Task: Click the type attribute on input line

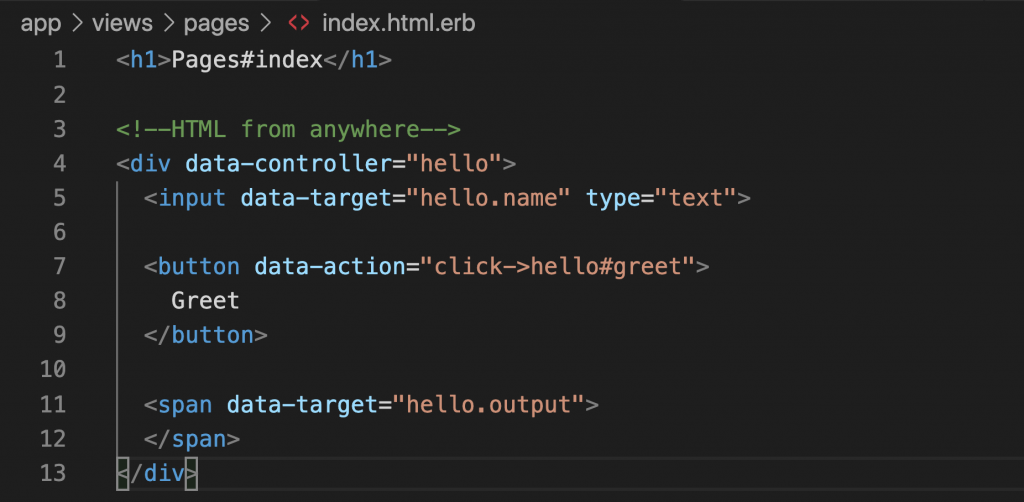Action: pyautogui.click(x=613, y=198)
